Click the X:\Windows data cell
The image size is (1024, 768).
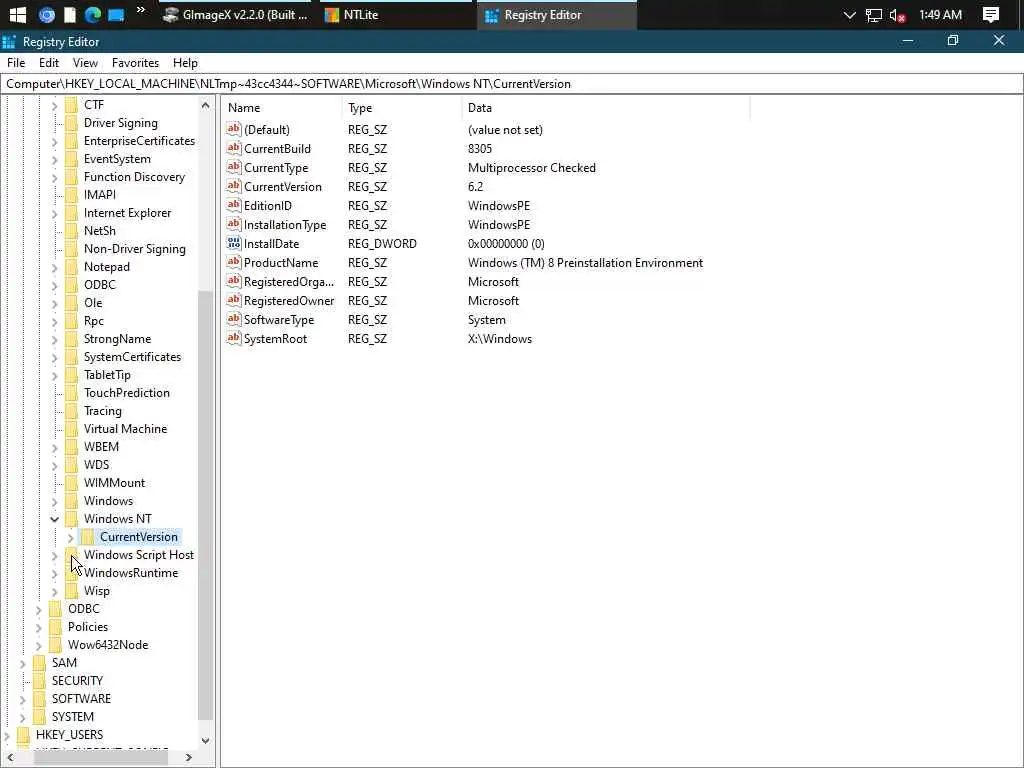500,339
